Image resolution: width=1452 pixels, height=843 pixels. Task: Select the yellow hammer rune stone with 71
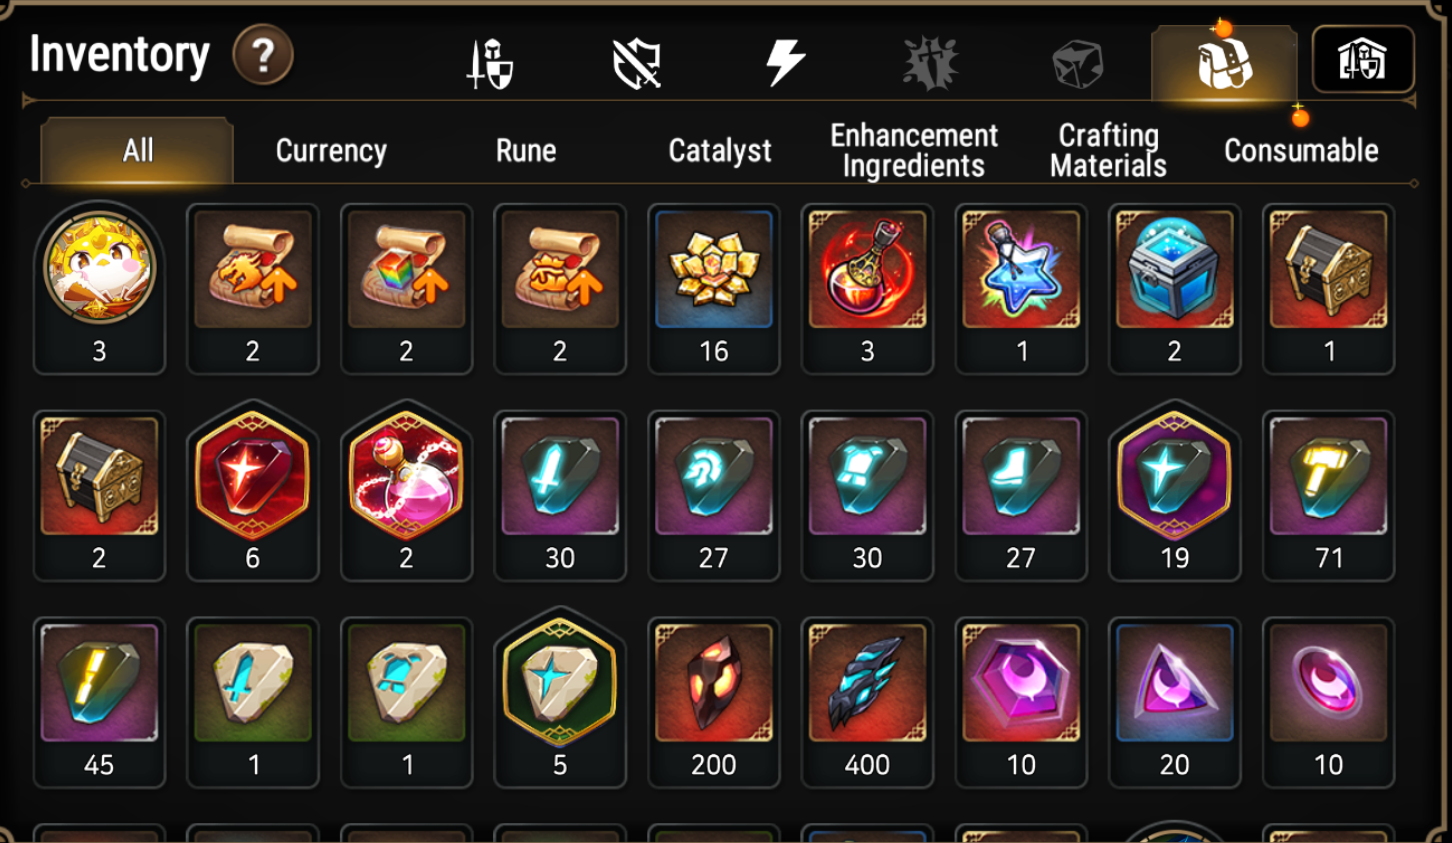point(1328,496)
